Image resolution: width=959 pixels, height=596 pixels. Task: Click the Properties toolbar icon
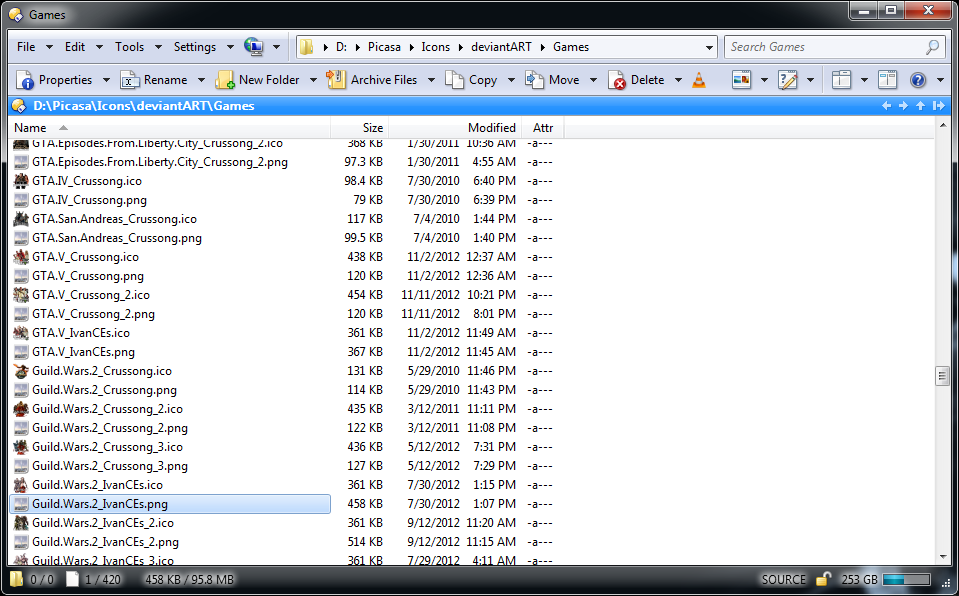click(x=25, y=80)
